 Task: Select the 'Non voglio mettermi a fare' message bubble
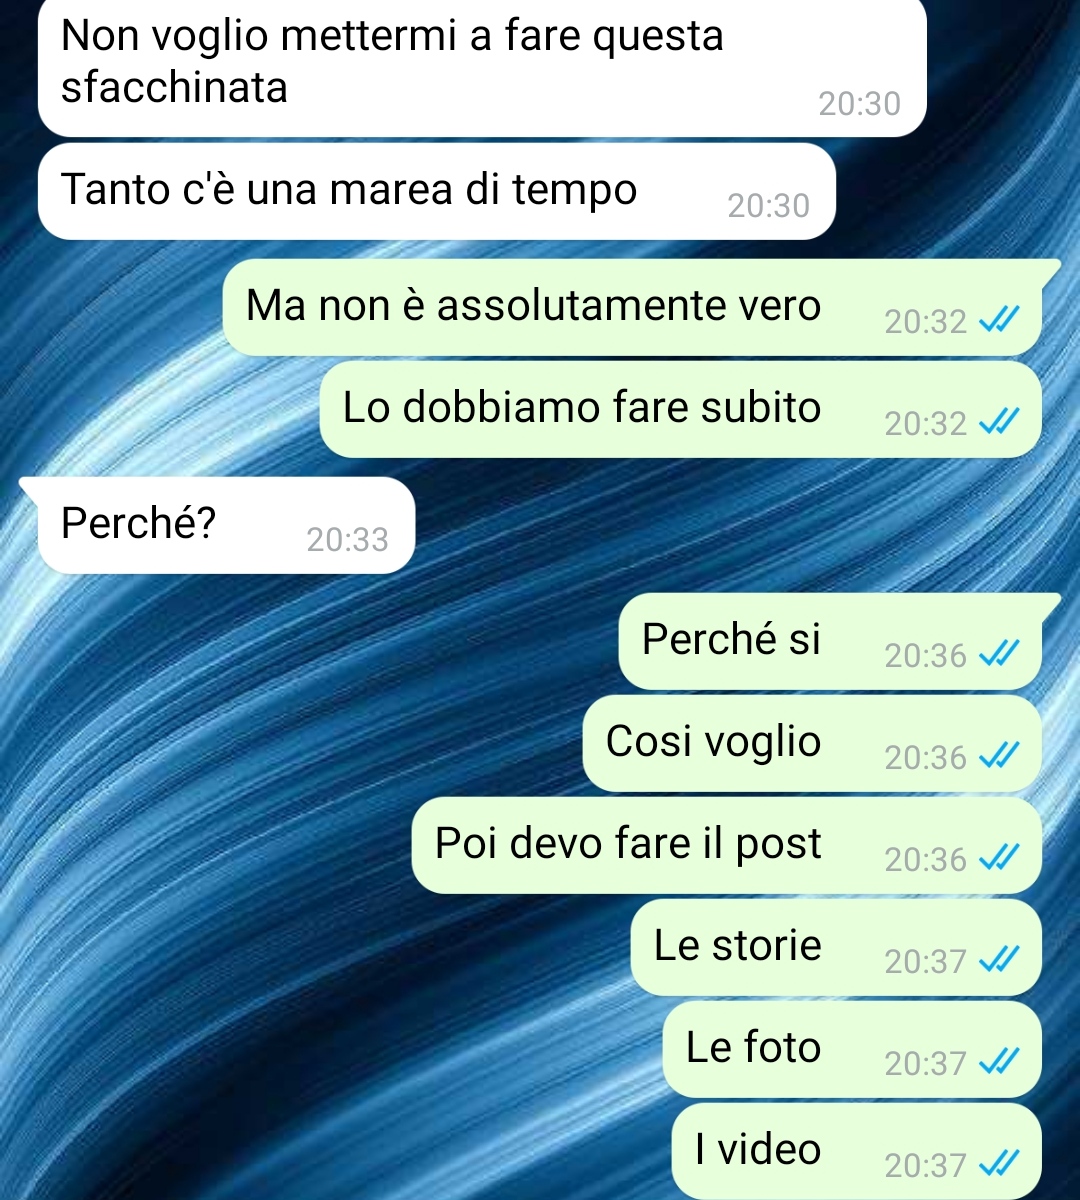(x=482, y=65)
